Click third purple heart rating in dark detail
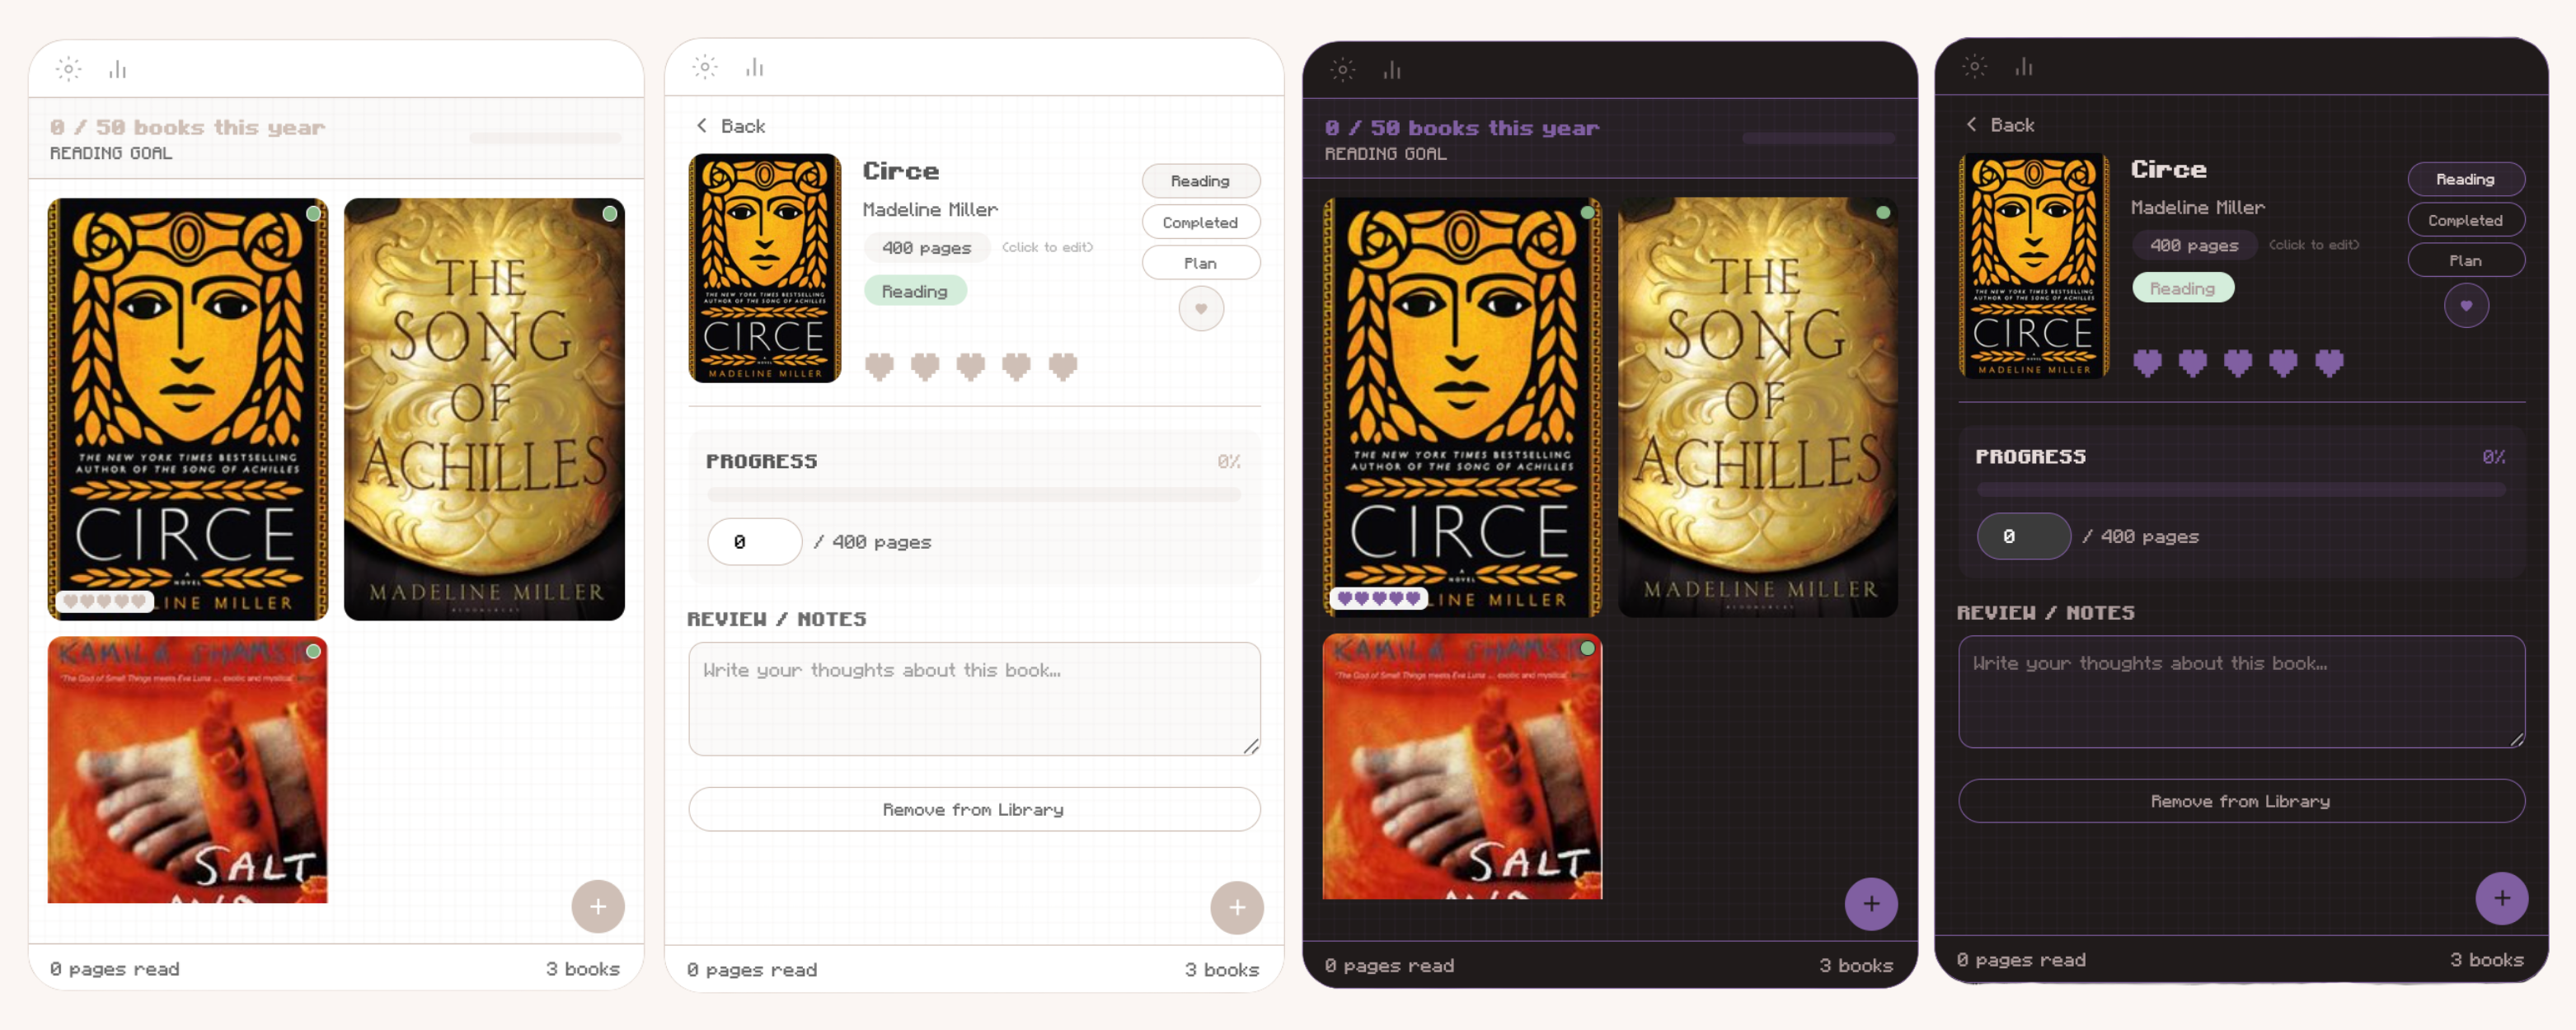Viewport: 2576px width, 1030px height. coord(2238,363)
